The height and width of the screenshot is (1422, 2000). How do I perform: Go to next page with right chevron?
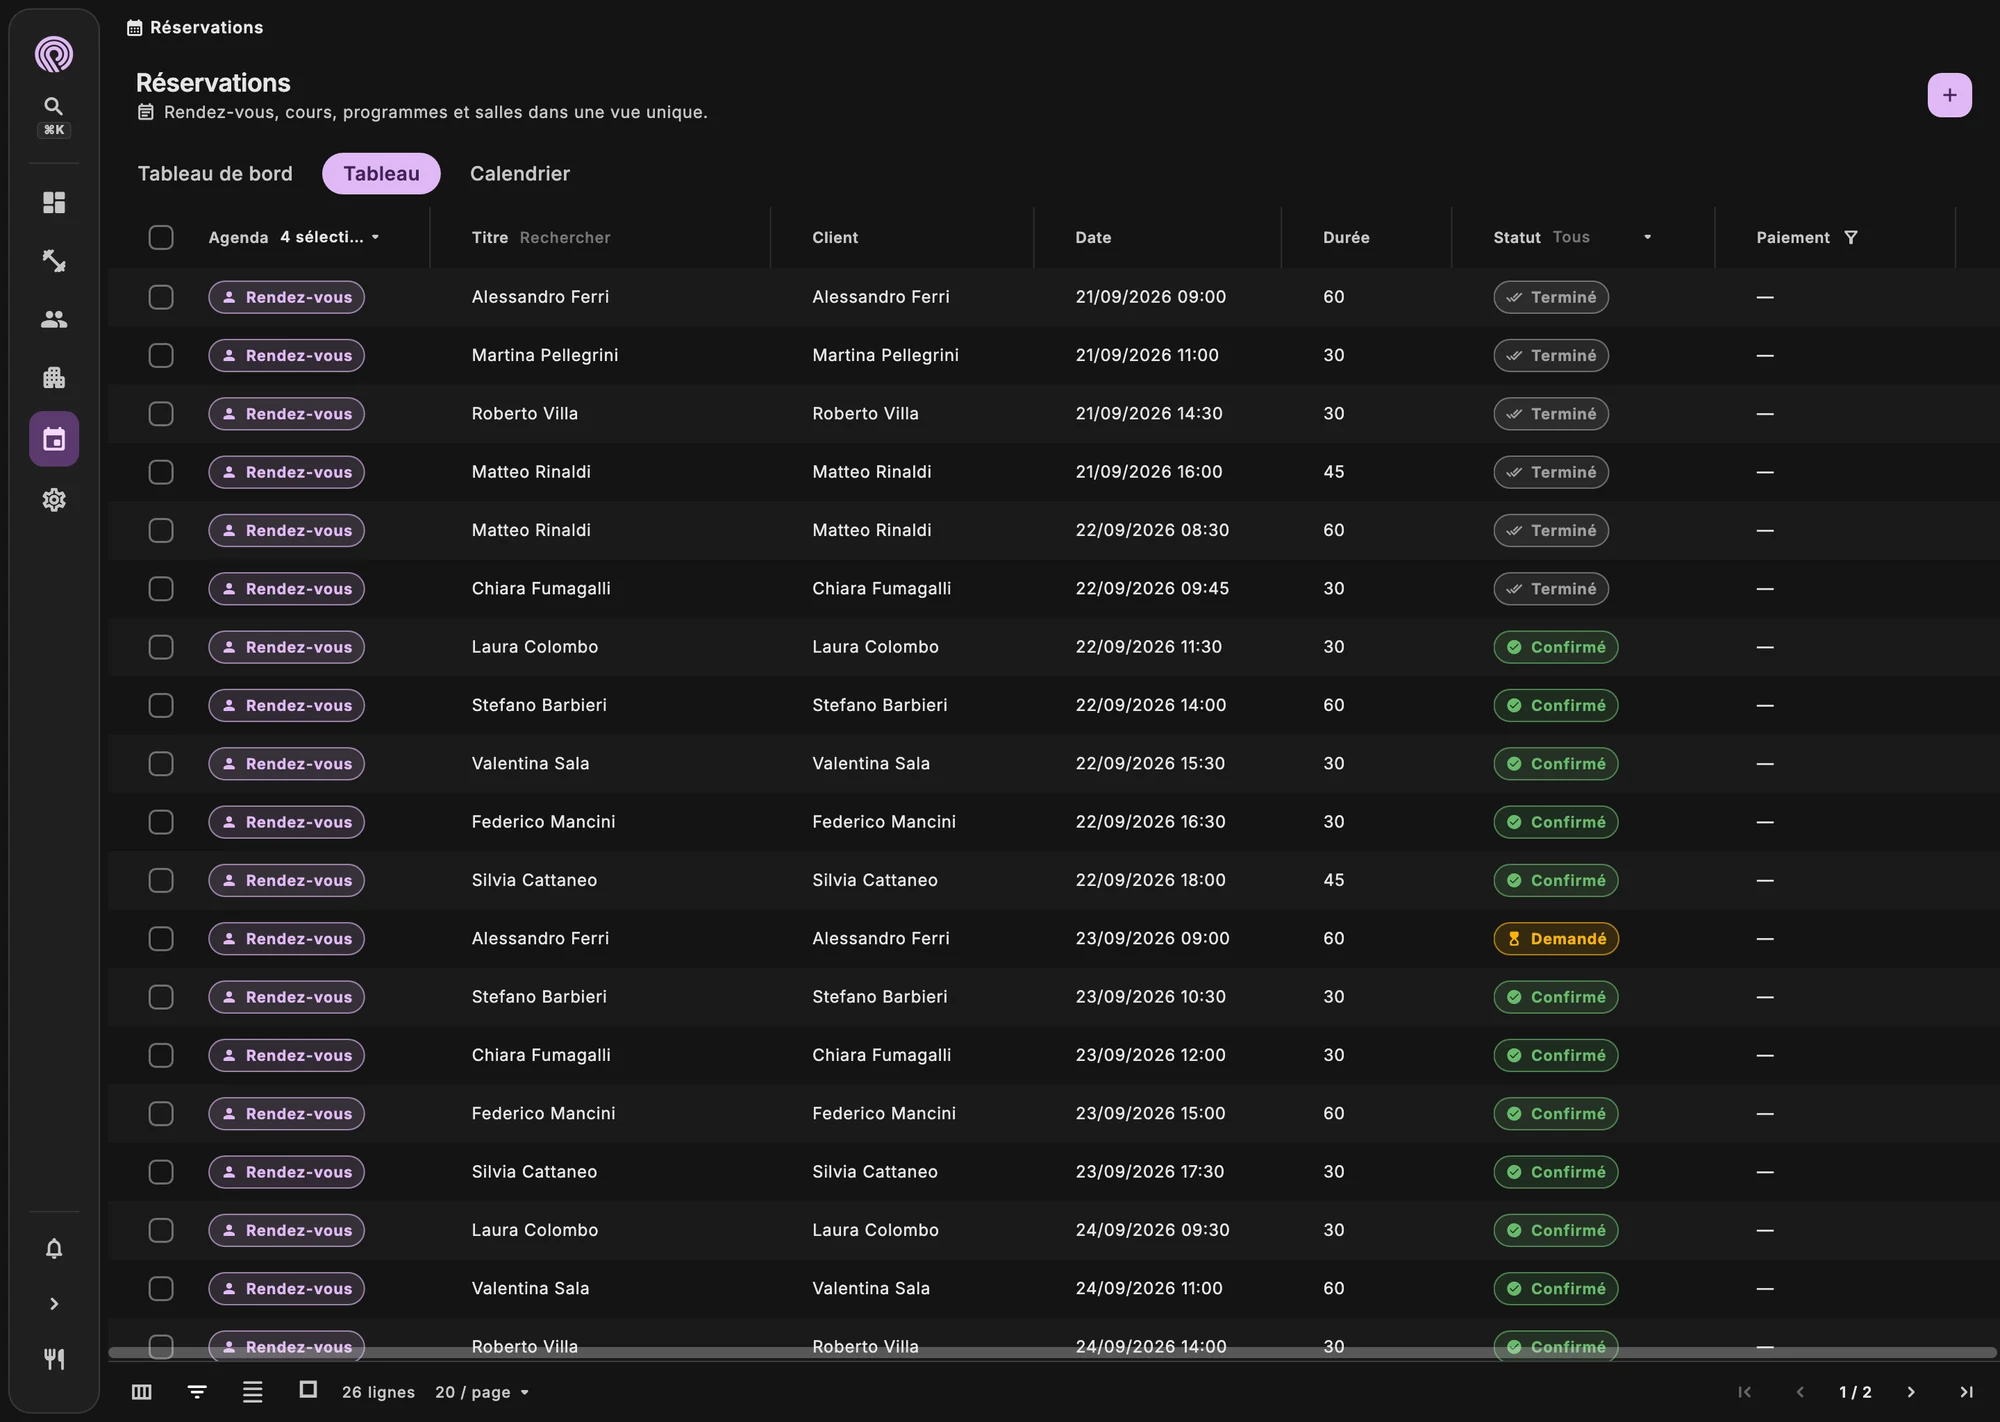point(1911,1392)
